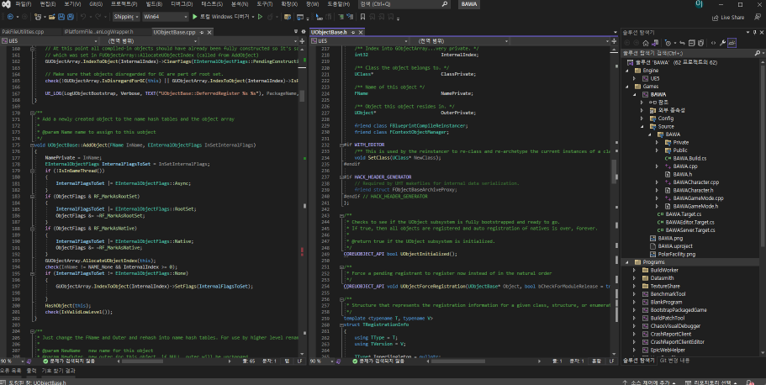Viewport: 766px width, 385px height.
Task: Click Add to Source Control in status bar
Action: (649, 382)
